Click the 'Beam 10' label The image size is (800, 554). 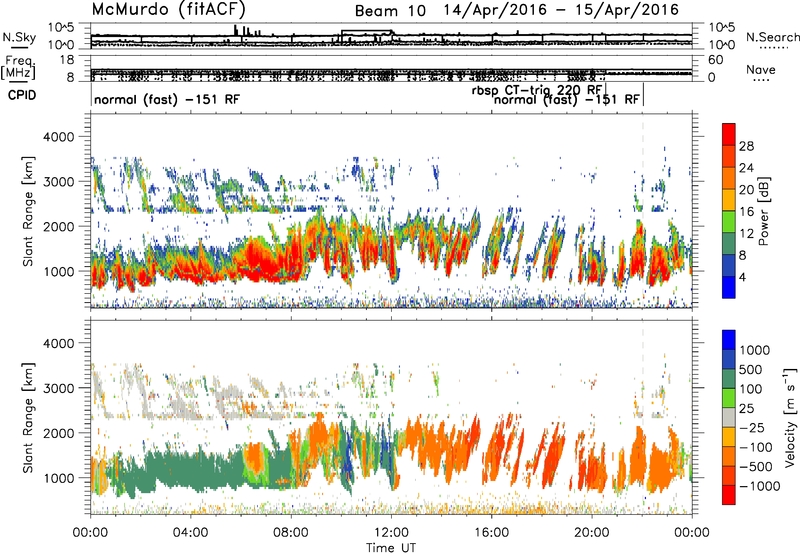pyautogui.click(x=390, y=11)
